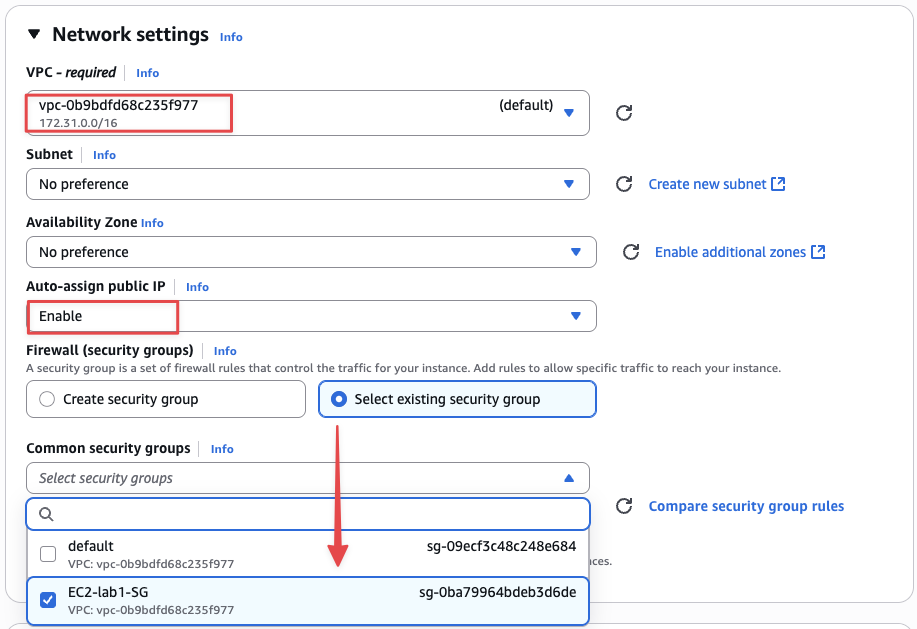Click external-link icon after Create new subnet
This screenshot has width=917, height=629.
[778, 184]
